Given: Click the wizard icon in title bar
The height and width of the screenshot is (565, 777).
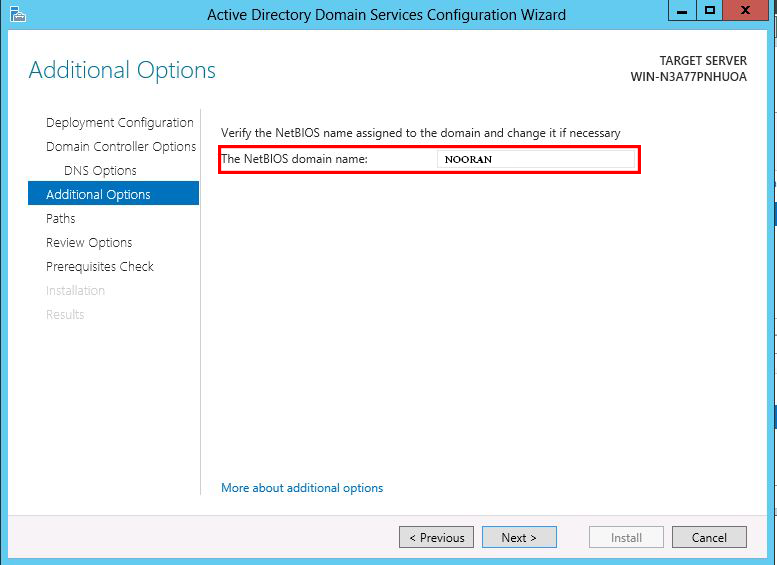Looking at the screenshot, I should coord(17,14).
